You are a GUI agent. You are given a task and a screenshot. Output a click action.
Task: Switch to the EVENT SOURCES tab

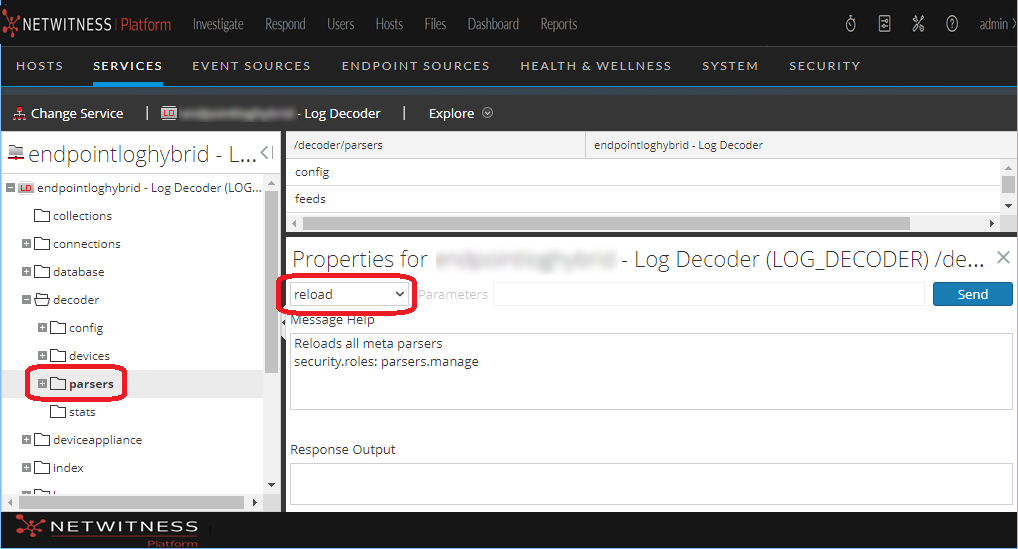(x=251, y=66)
